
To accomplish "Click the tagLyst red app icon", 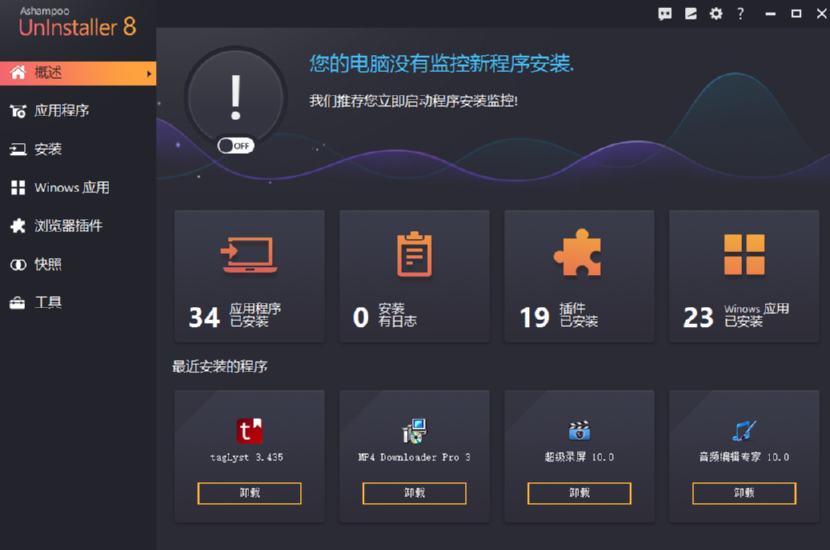I will point(249,430).
